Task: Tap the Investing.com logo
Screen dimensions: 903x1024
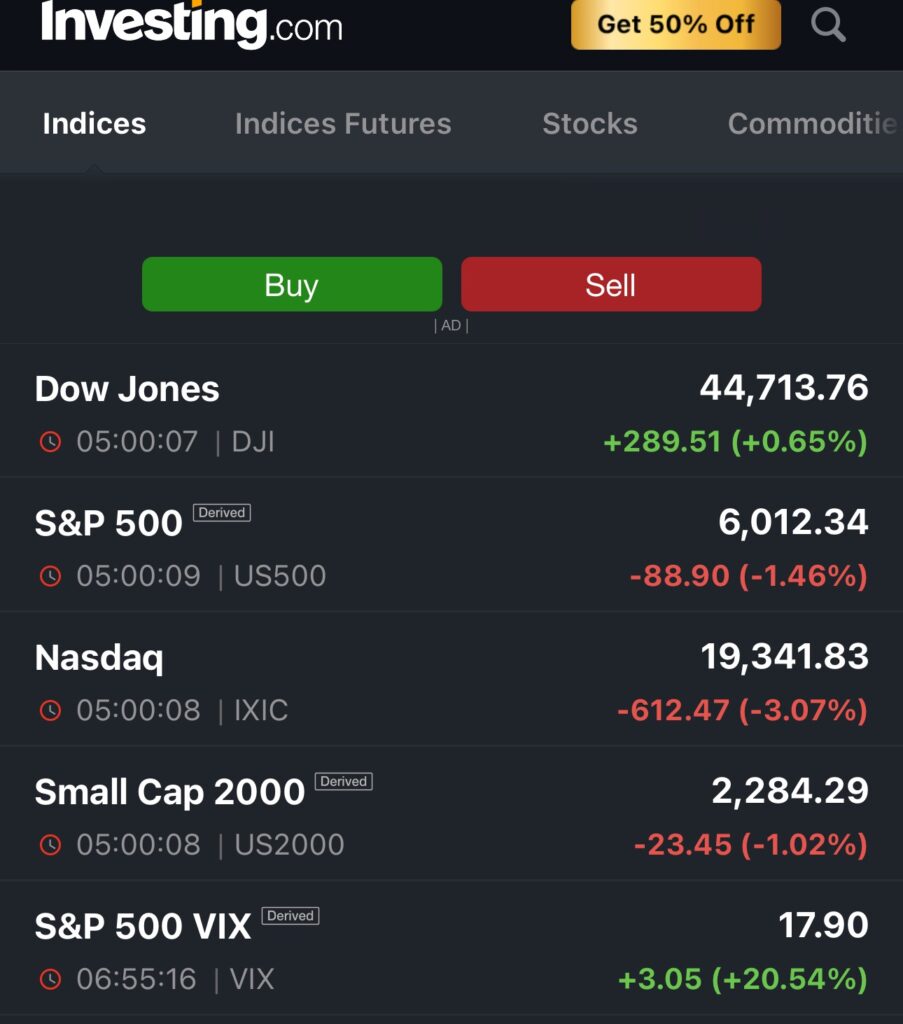Action: [x=191, y=24]
